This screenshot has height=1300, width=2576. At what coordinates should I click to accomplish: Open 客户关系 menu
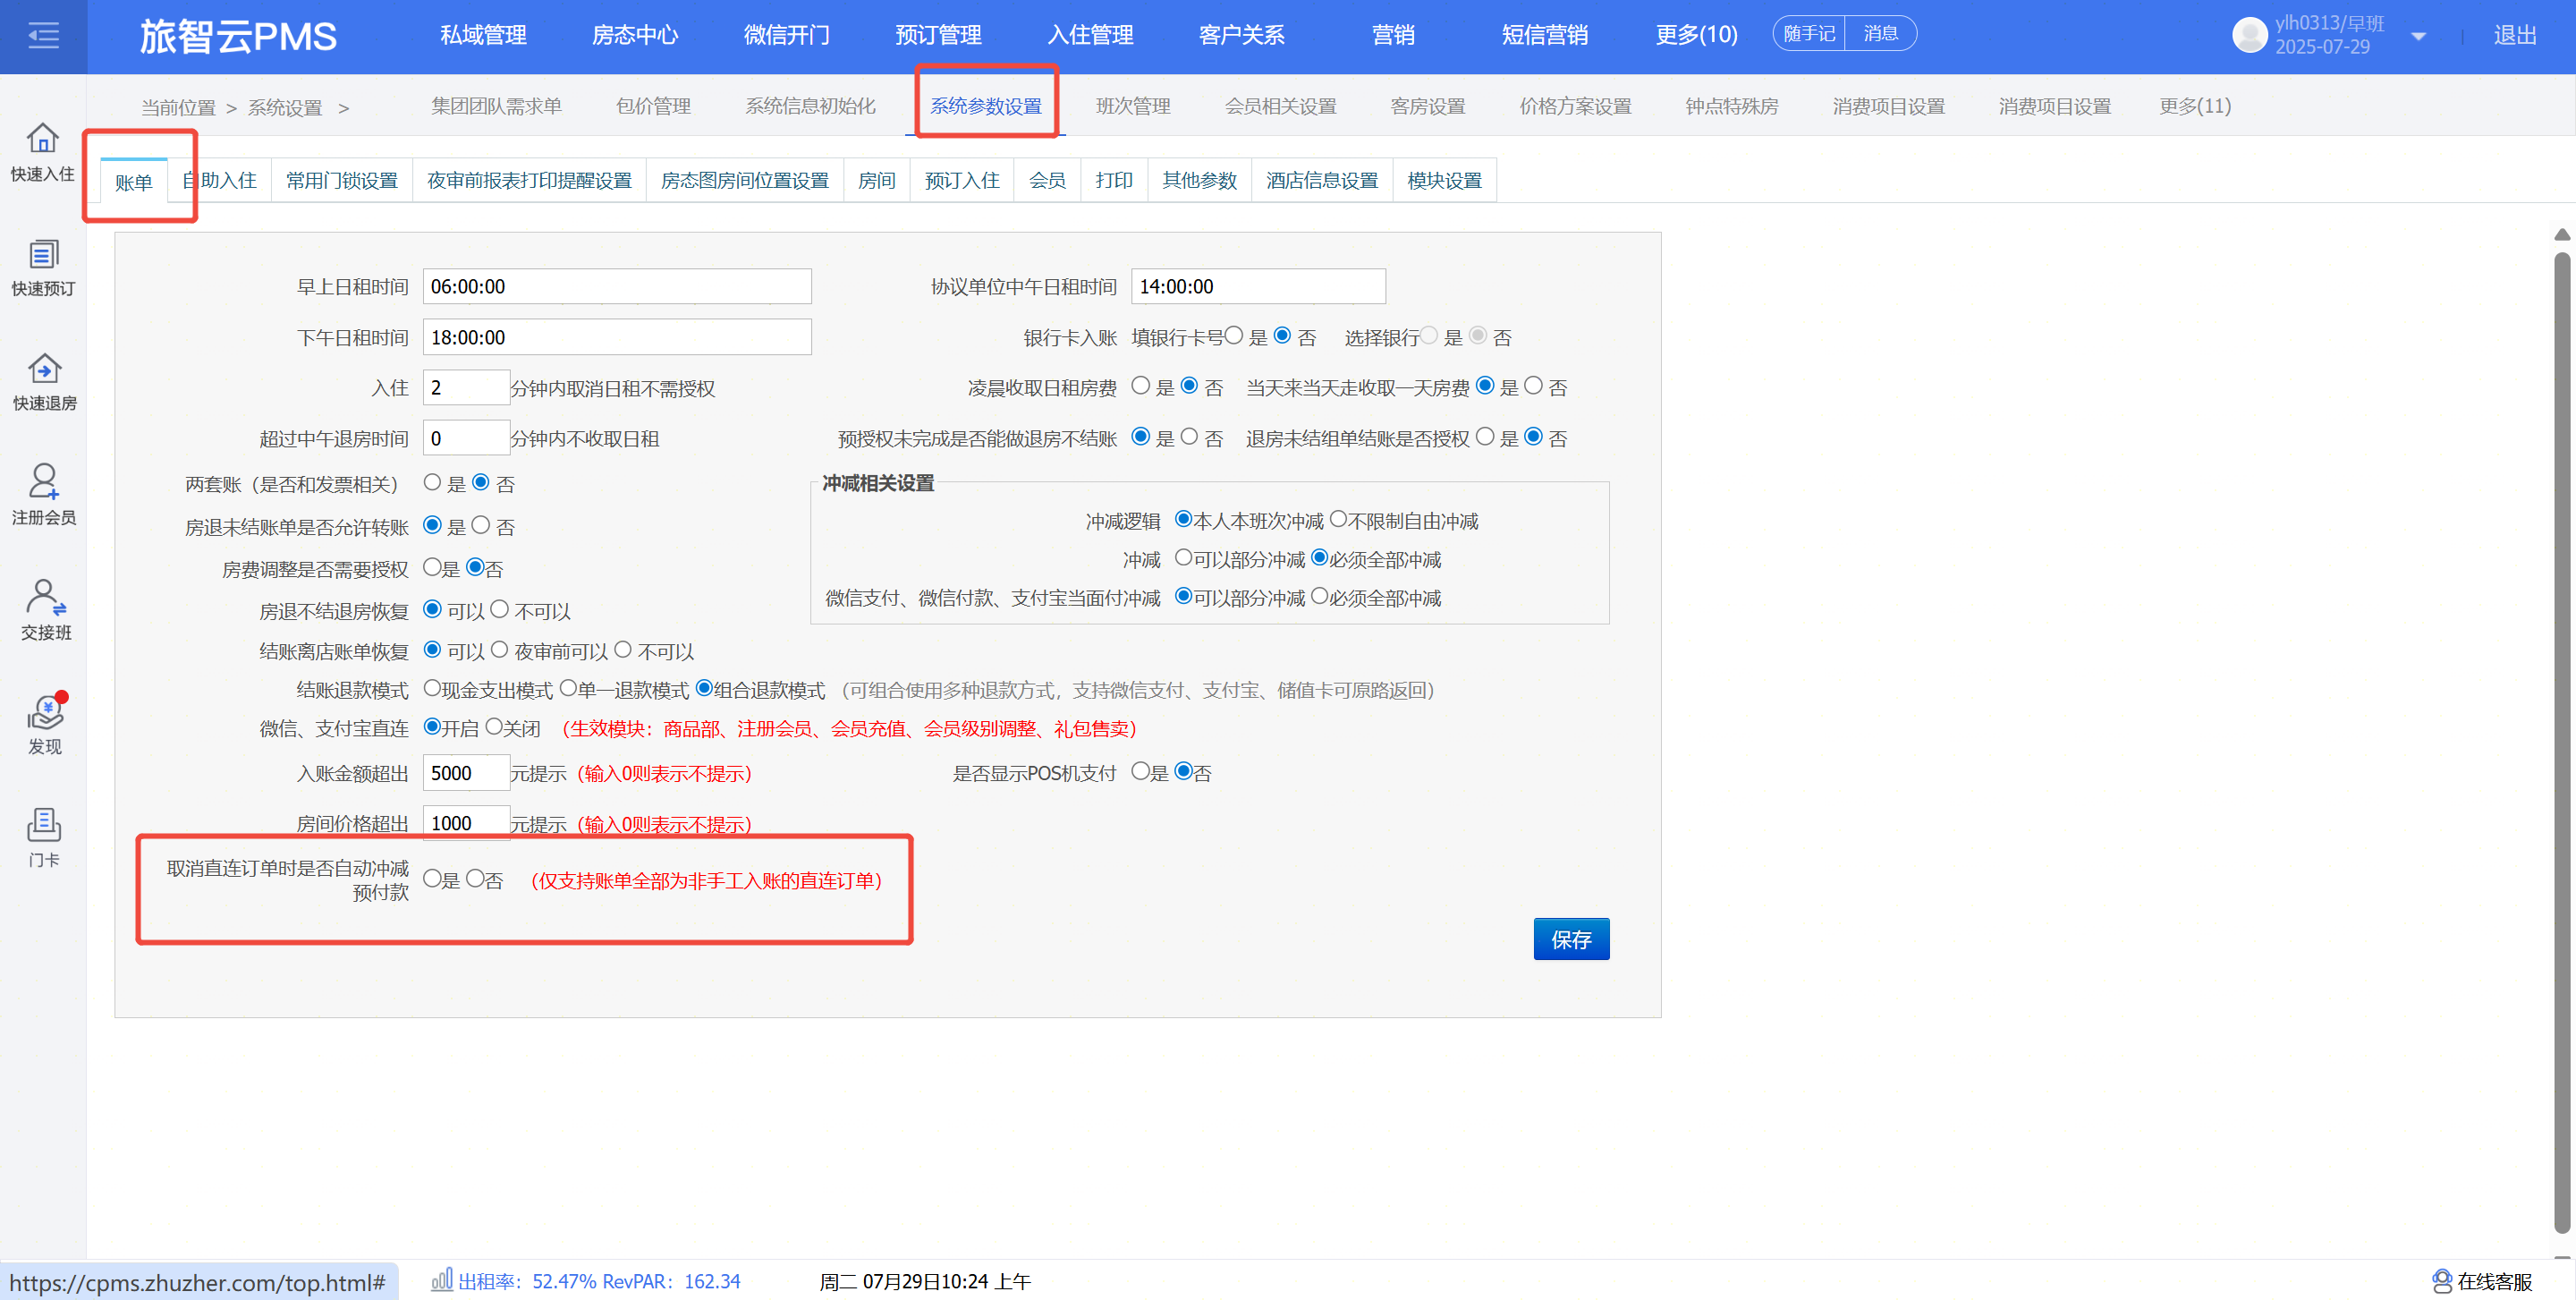click(1241, 35)
